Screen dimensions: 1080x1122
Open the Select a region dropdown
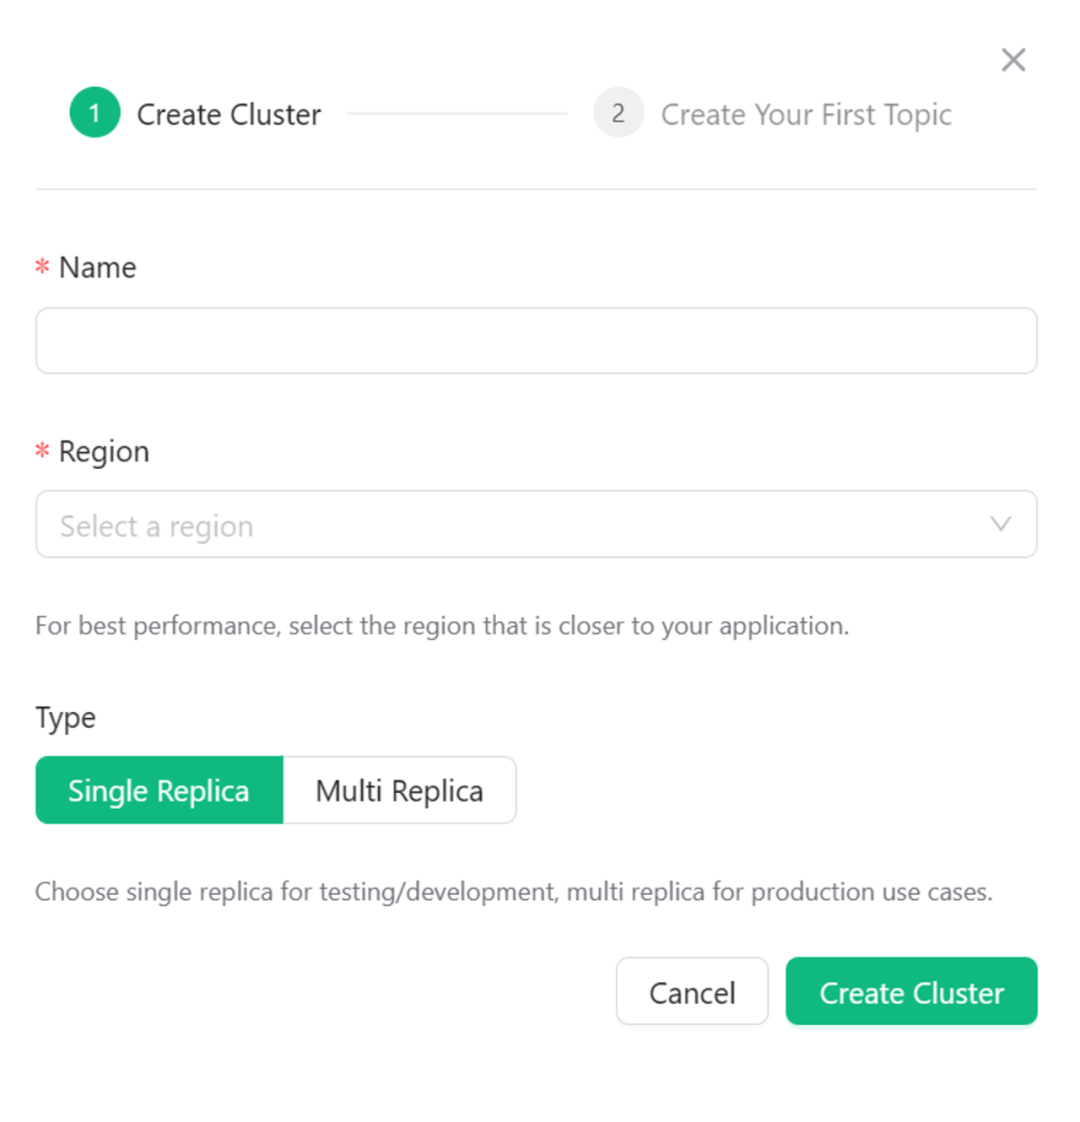[x=520, y=525]
